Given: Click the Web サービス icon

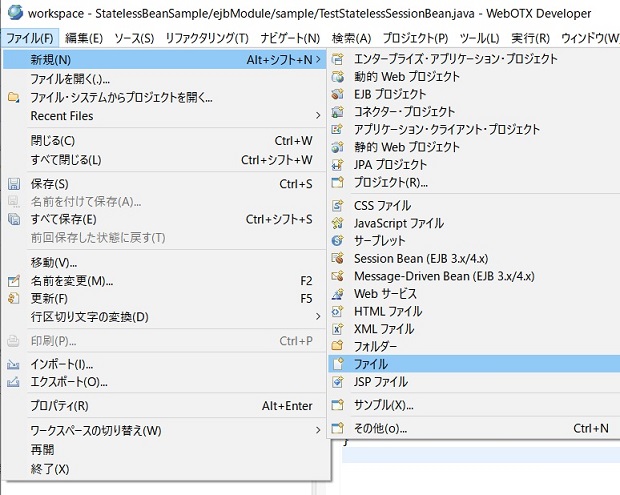Looking at the screenshot, I should click(x=337, y=294).
